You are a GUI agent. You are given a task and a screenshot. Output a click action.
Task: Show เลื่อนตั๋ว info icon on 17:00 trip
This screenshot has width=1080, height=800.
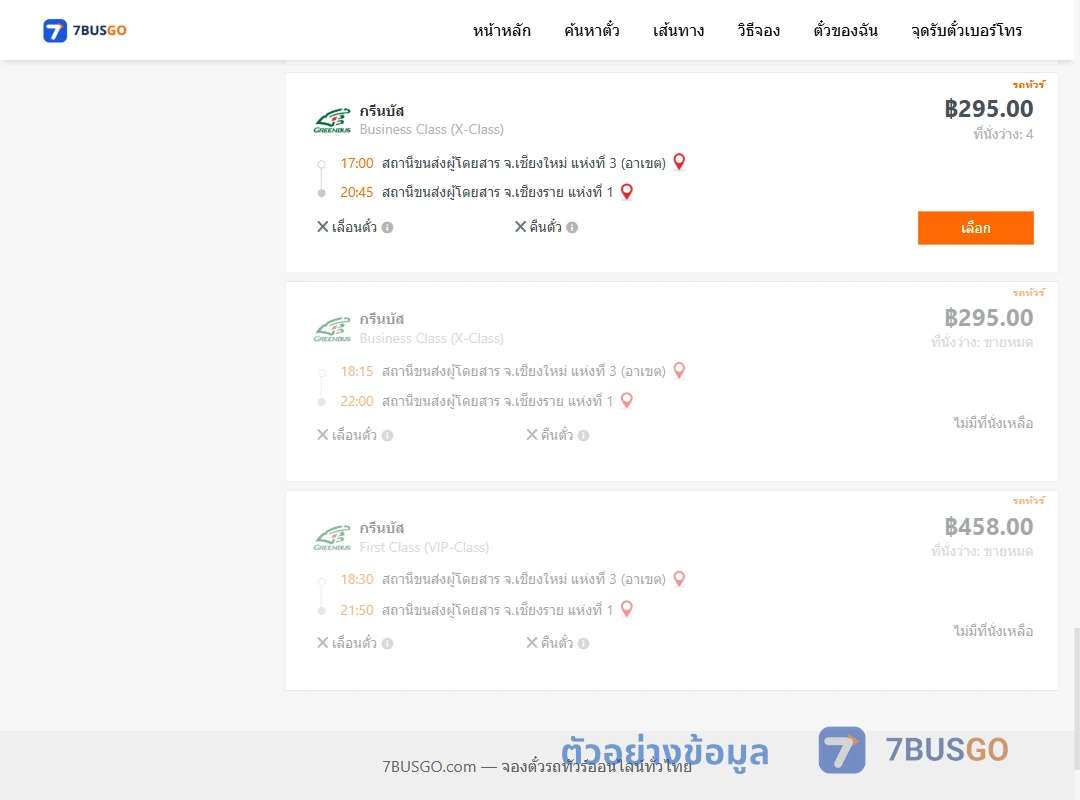[x=387, y=227]
